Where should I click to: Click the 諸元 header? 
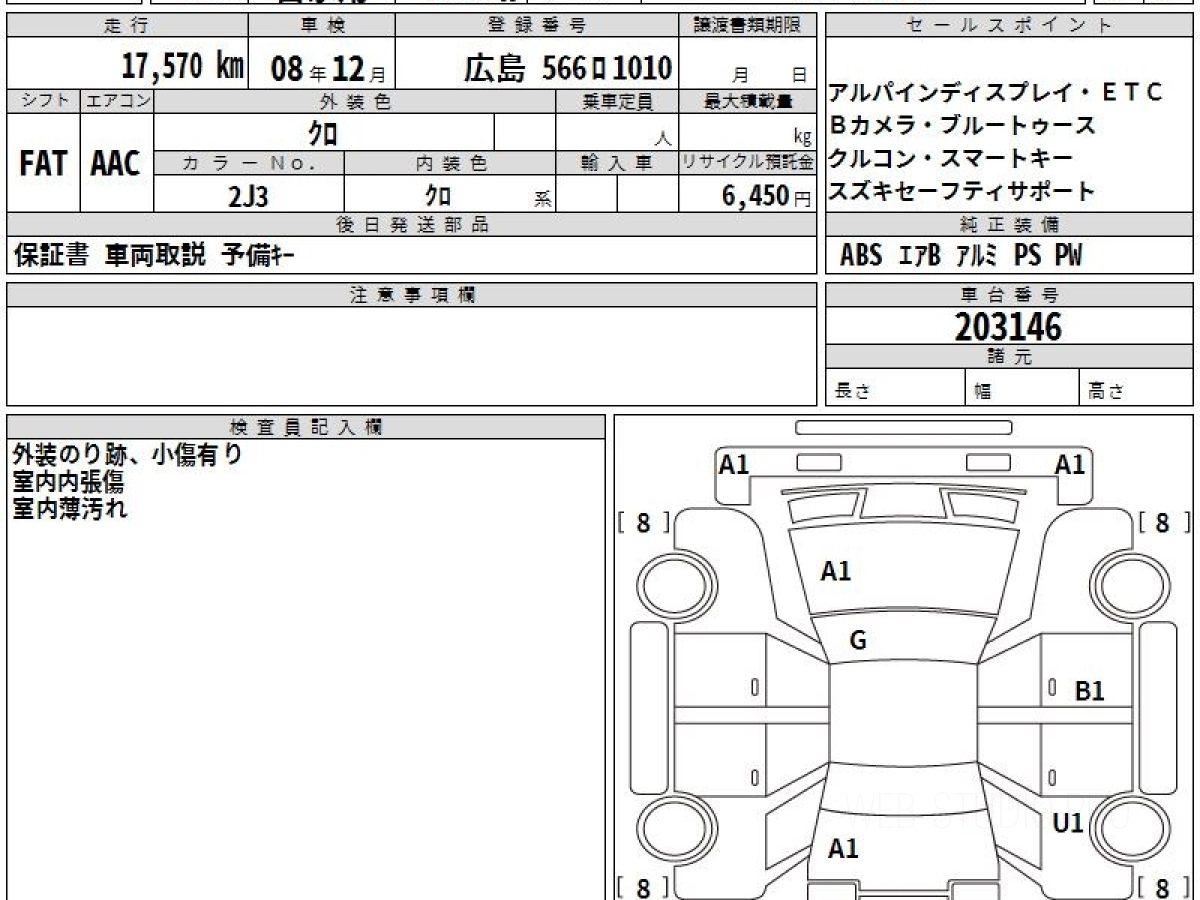coord(1010,357)
